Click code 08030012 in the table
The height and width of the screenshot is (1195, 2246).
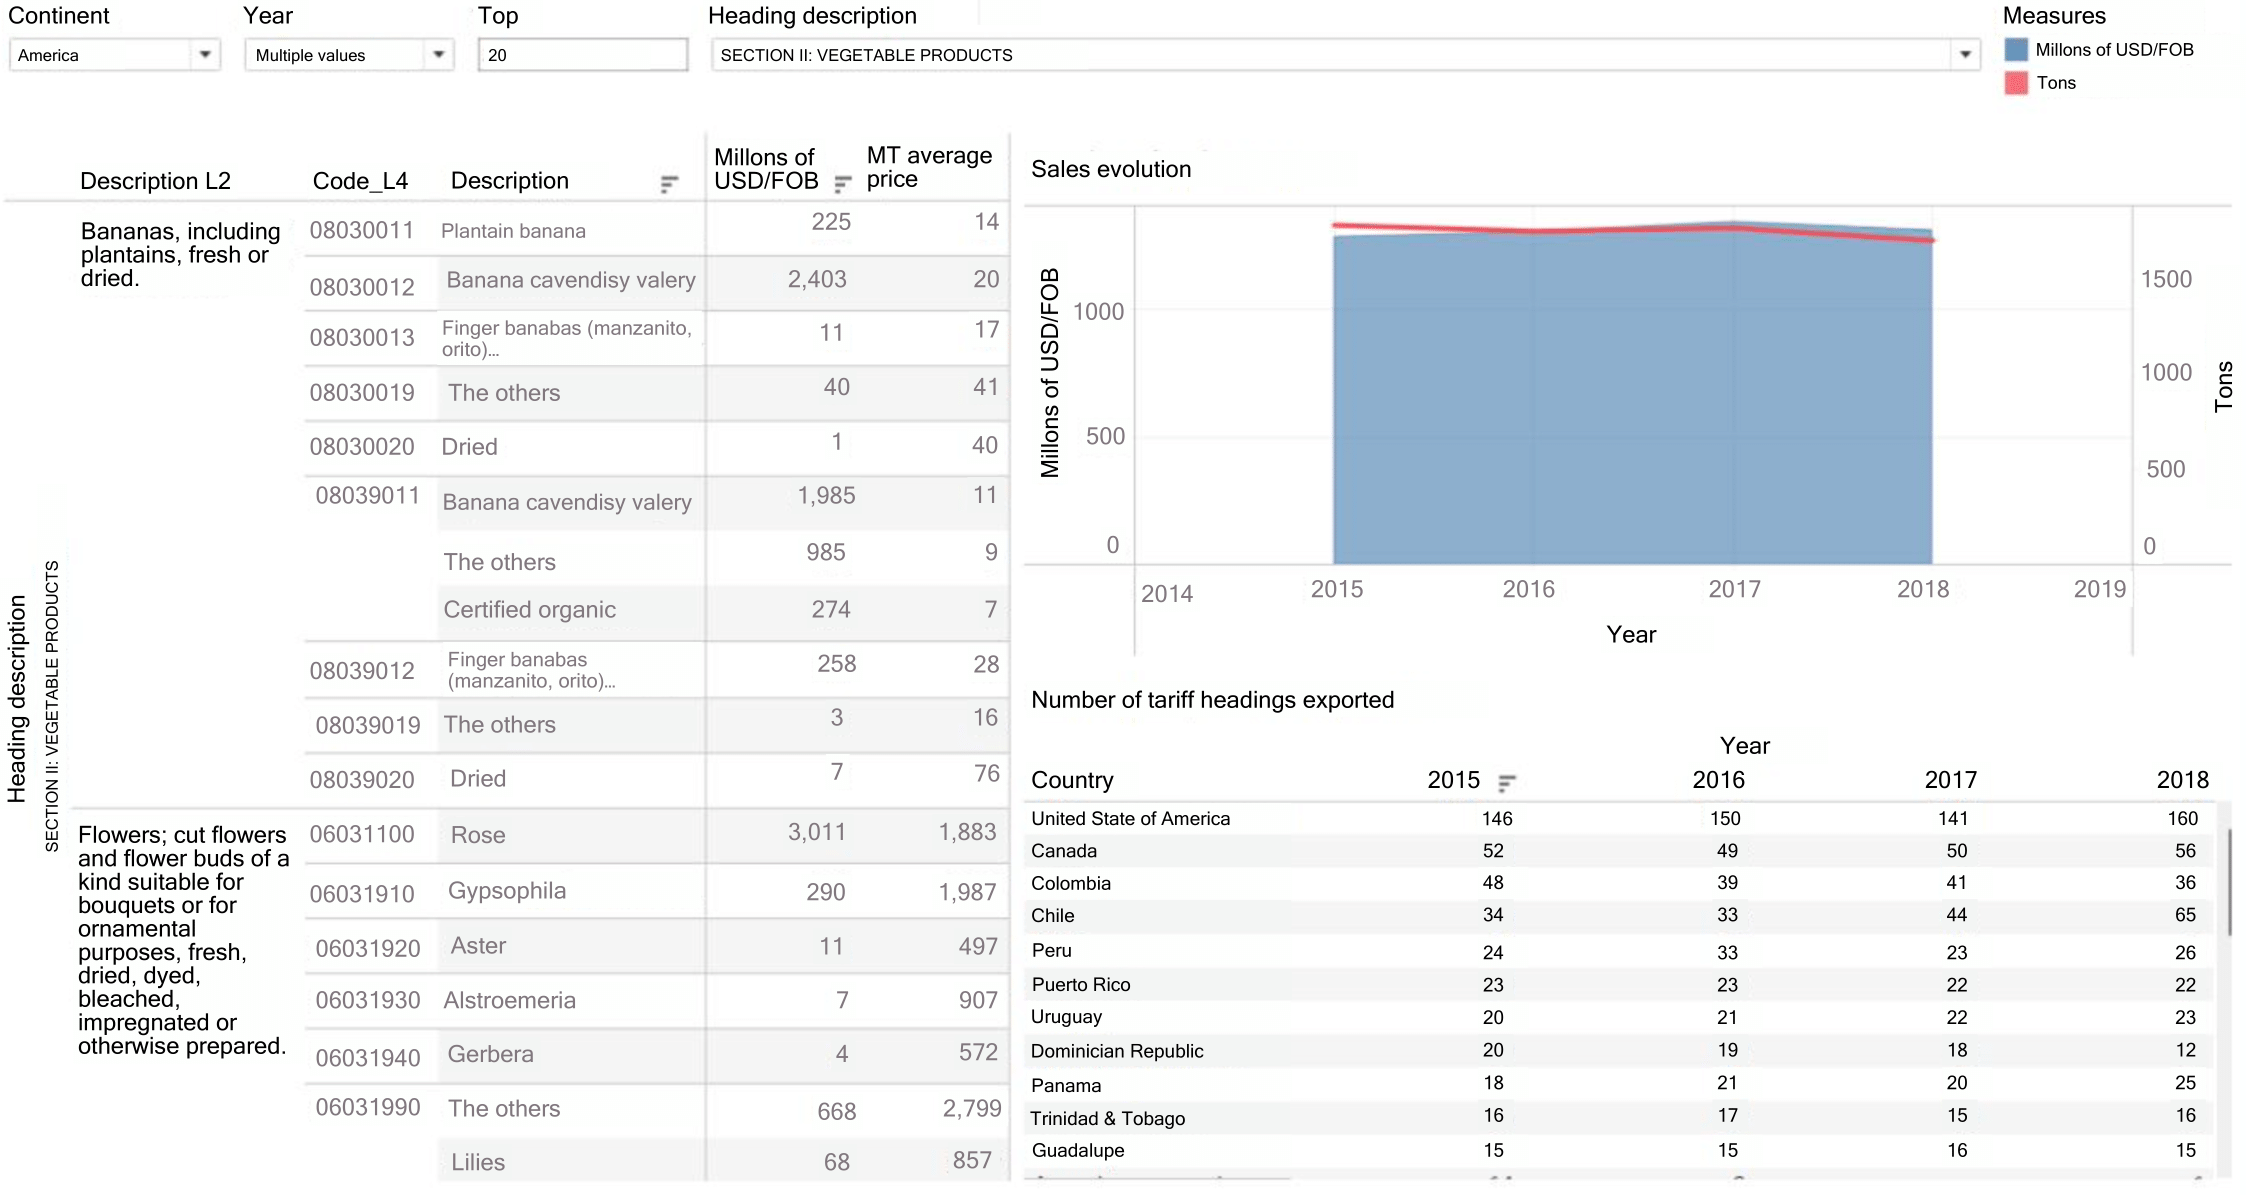(361, 288)
